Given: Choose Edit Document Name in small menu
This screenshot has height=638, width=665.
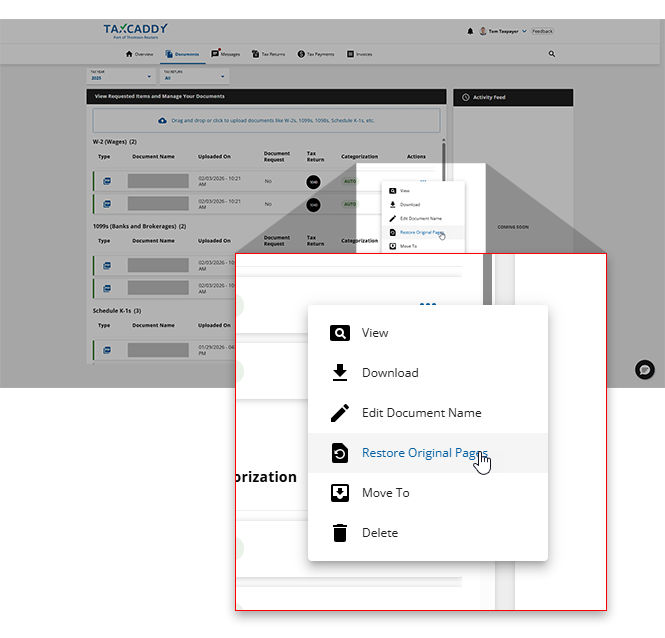Looking at the screenshot, I should (x=423, y=218).
